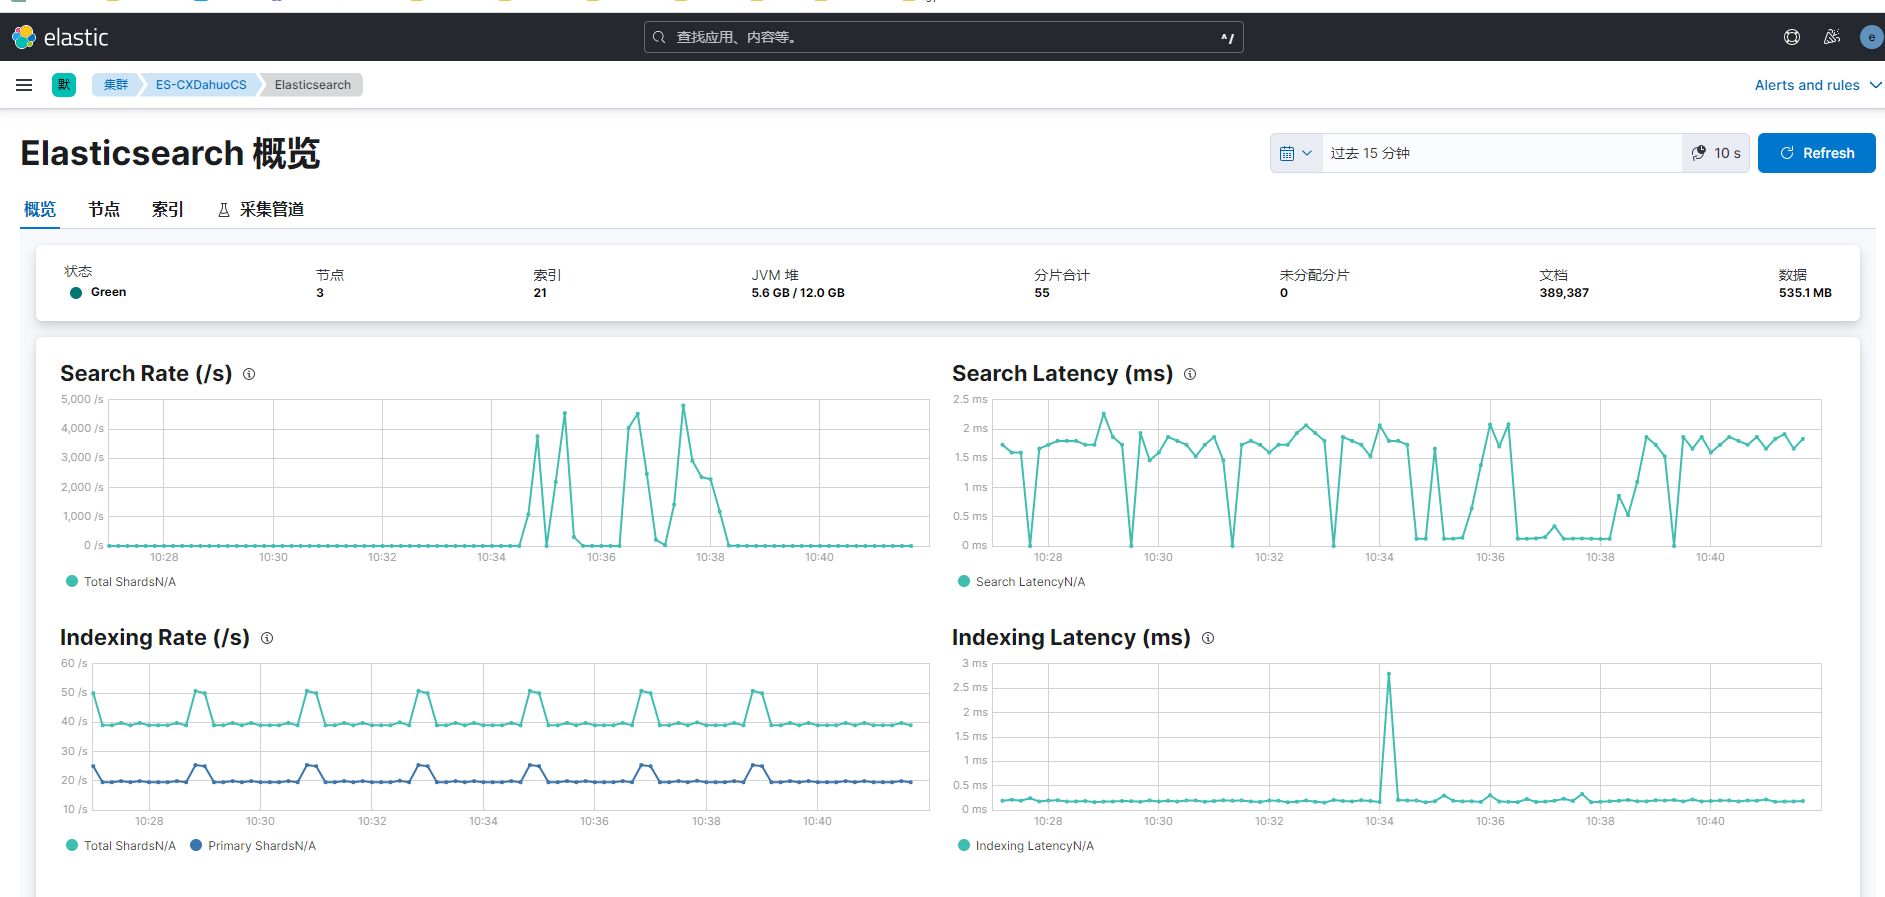Focus the global search field

click(x=943, y=37)
